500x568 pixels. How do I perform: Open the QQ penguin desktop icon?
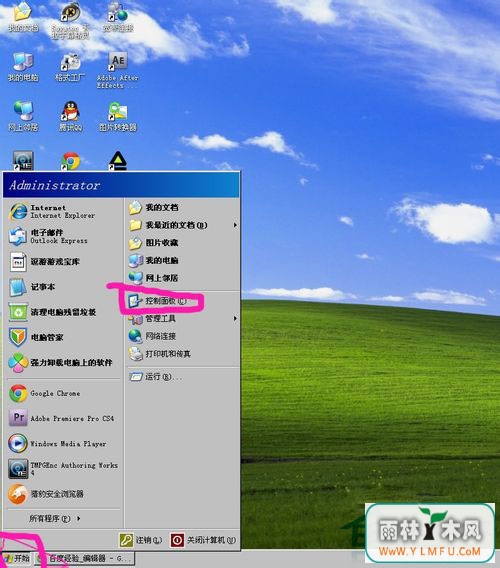click(x=71, y=116)
